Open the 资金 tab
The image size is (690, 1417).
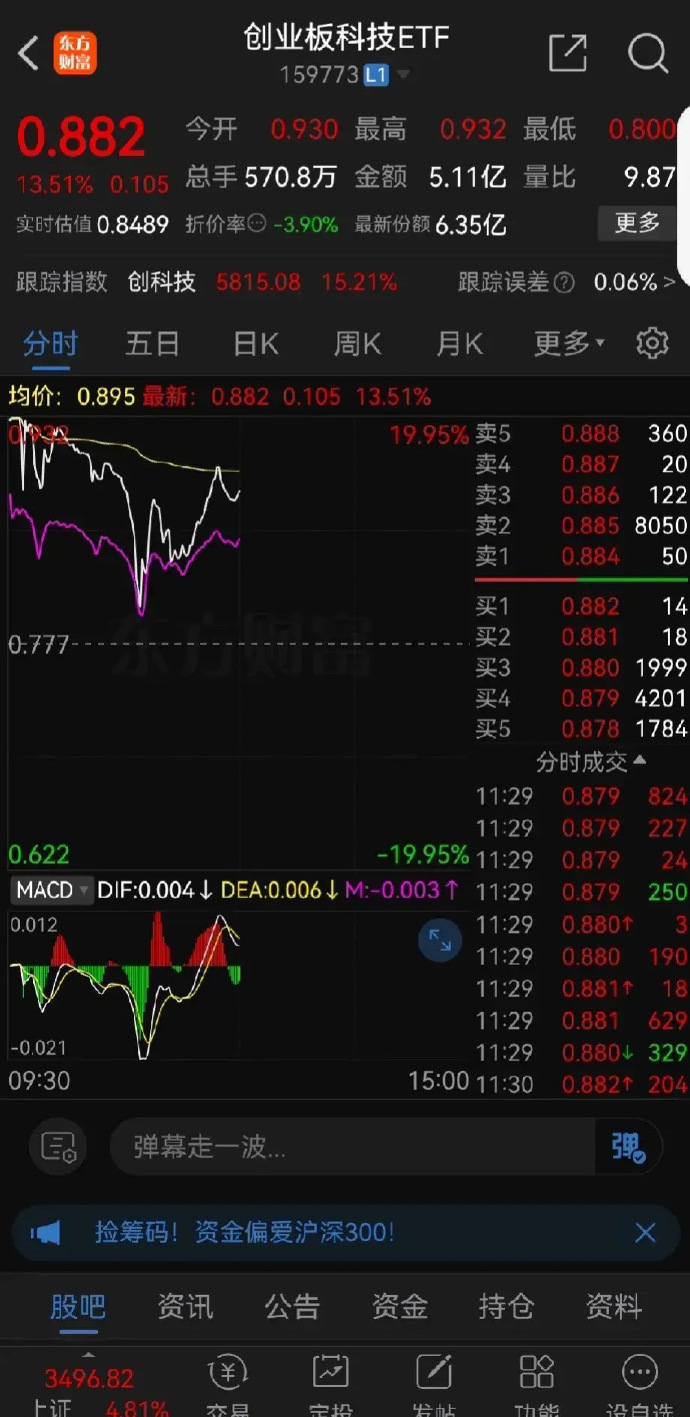[x=399, y=1306]
